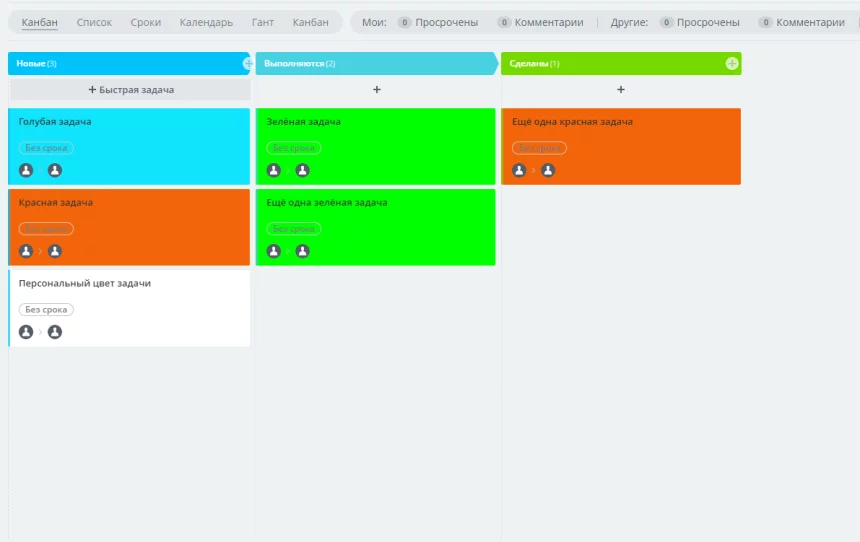Image resolution: width=860 pixels, height=542 pixels.
Task: Open the Календарь view tab
Action: click(x=206, y=22)
